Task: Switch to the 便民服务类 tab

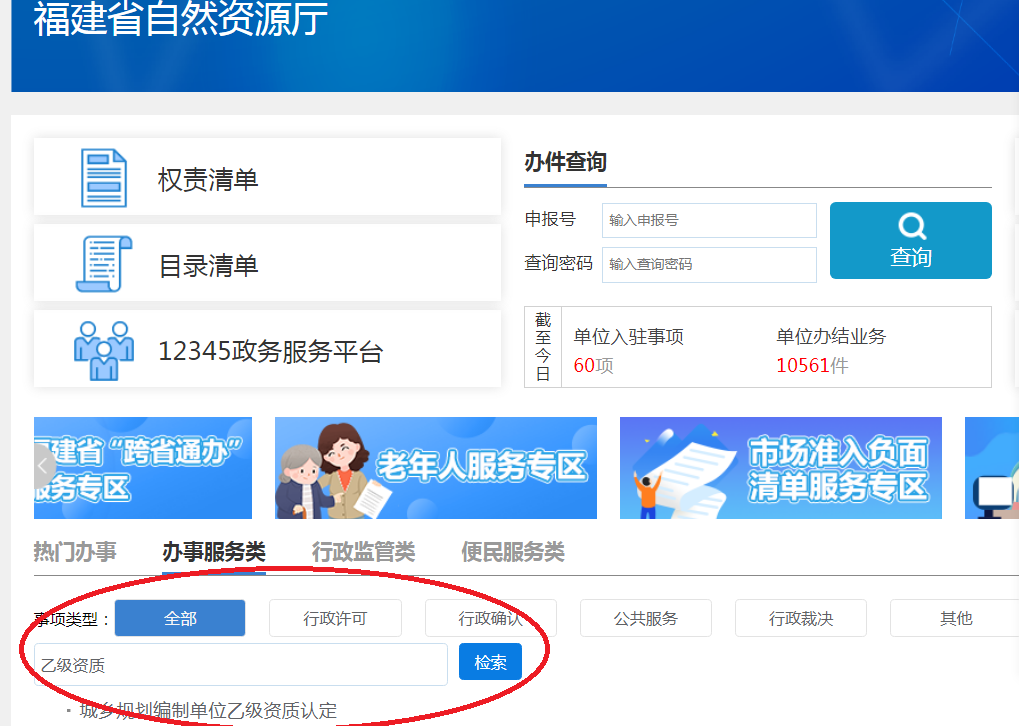Action: pyautogui.click(x=513, y=552)
